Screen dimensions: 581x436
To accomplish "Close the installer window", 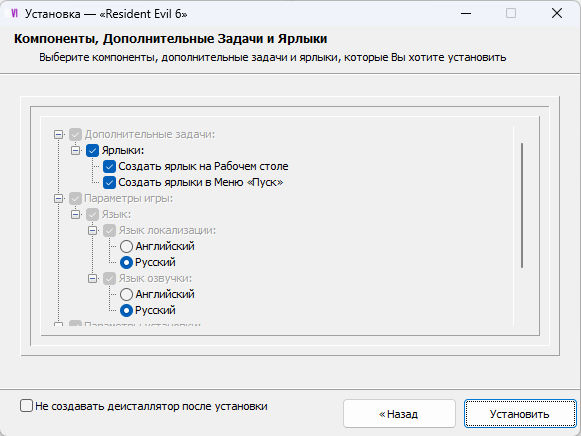I will point(557,14).
